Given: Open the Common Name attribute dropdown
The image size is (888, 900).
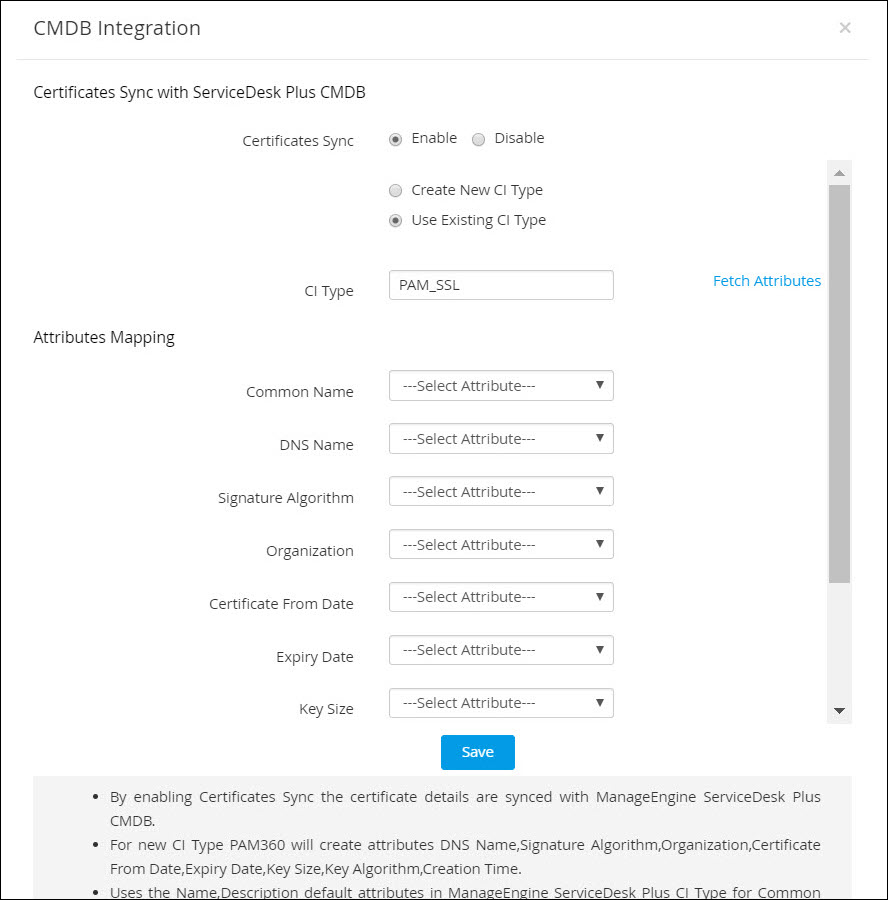Looking at the screenshot, I should point(500,386).
